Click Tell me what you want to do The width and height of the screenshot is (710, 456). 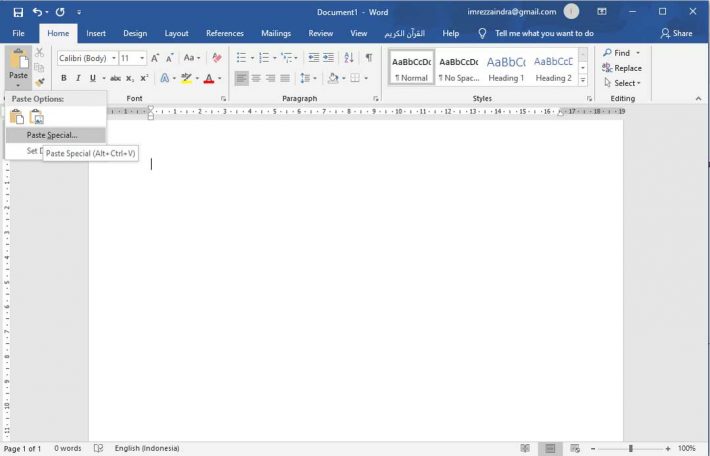(x=544, y=34)
